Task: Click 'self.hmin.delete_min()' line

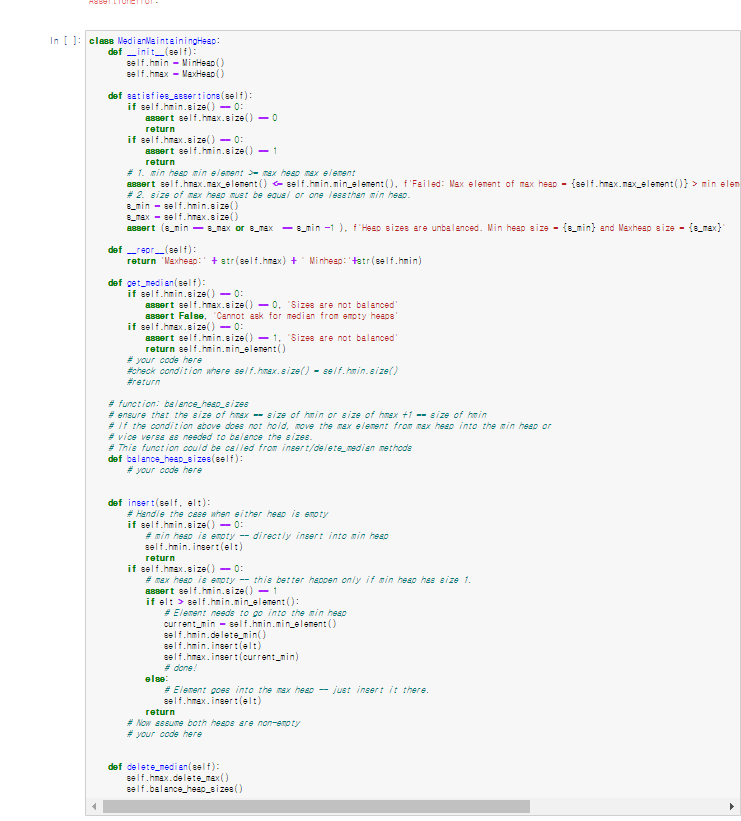Action: tap(215, 635)
